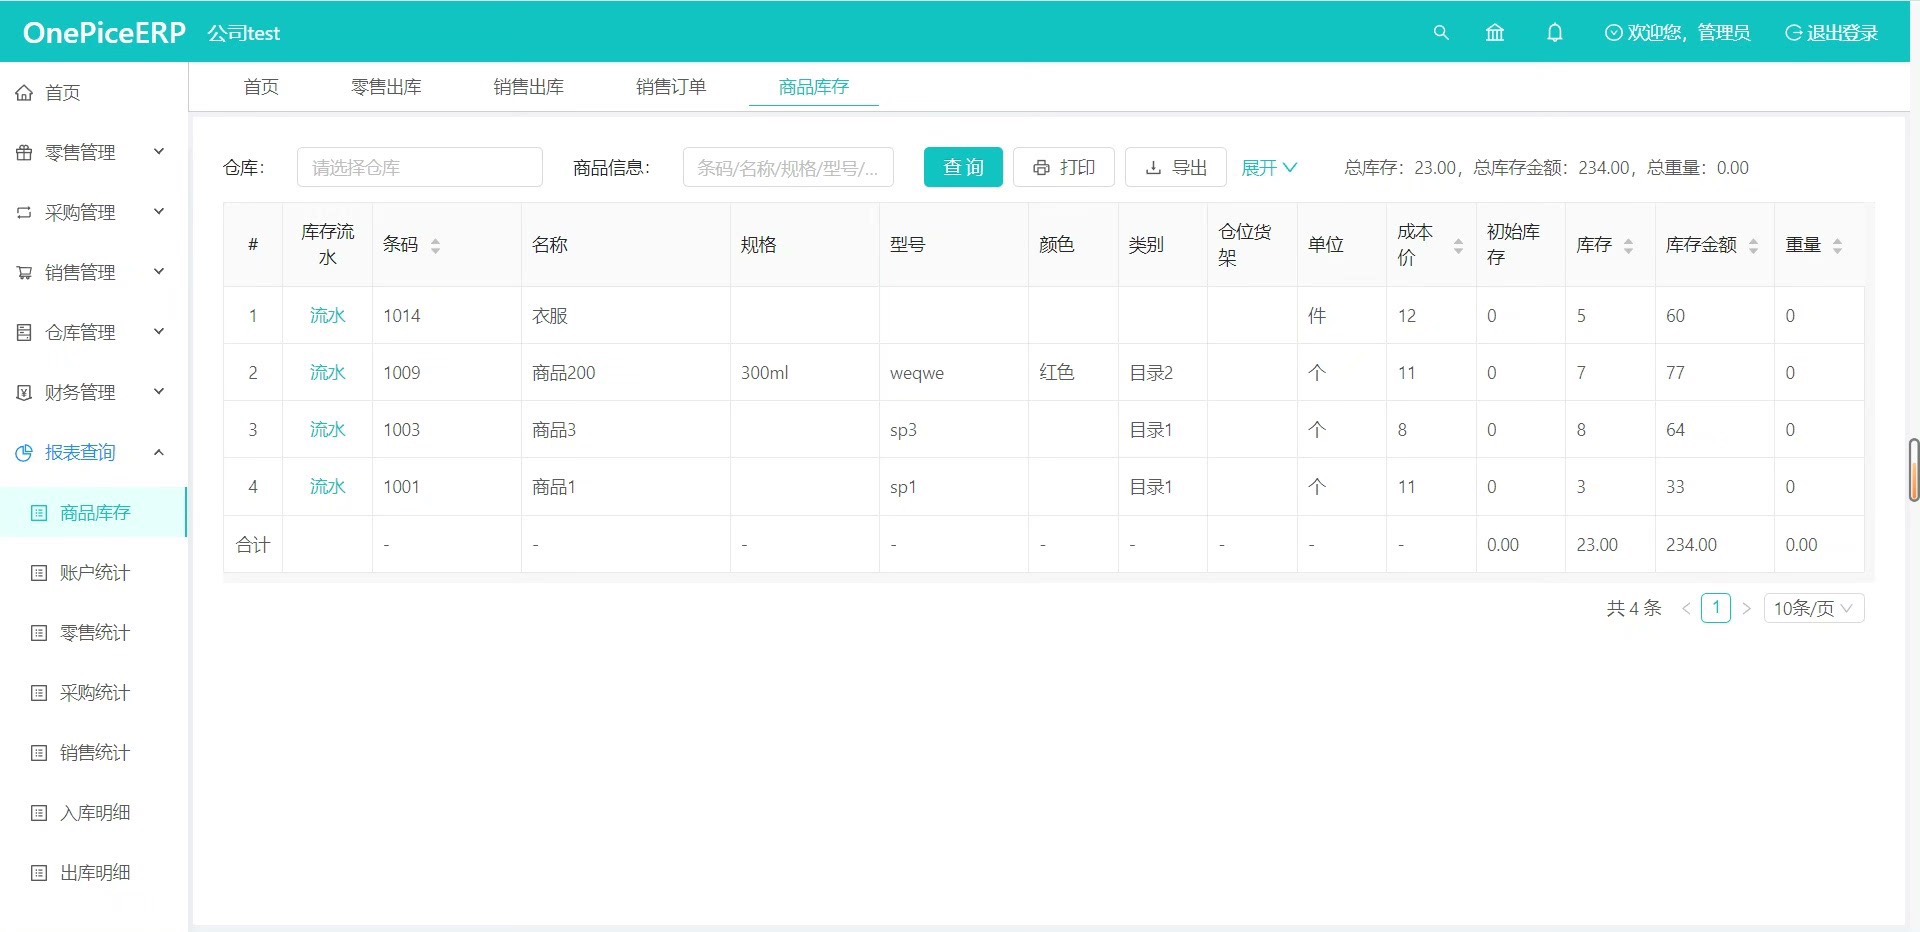Click the 销售管理 cart icon in sidebar
This screenshot has width=1920, height=932.
click(24, 273)
